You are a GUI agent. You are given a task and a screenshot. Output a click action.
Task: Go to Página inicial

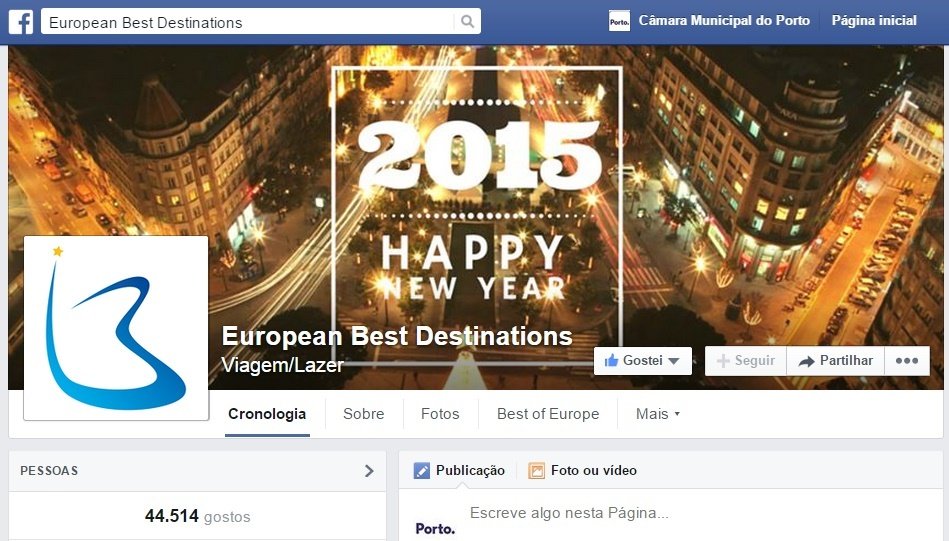(874, 21)
